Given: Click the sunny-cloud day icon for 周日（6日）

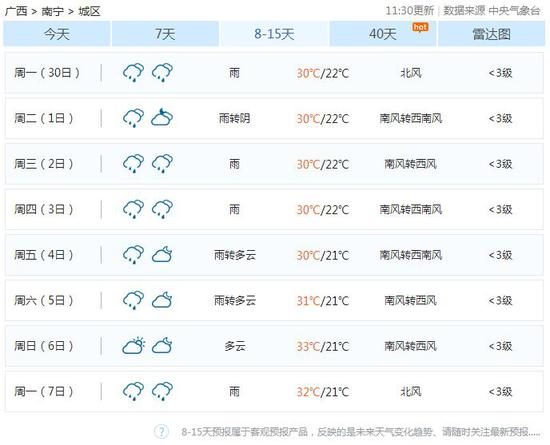Looking at the screenshot, I should click(x=133, y=346).
